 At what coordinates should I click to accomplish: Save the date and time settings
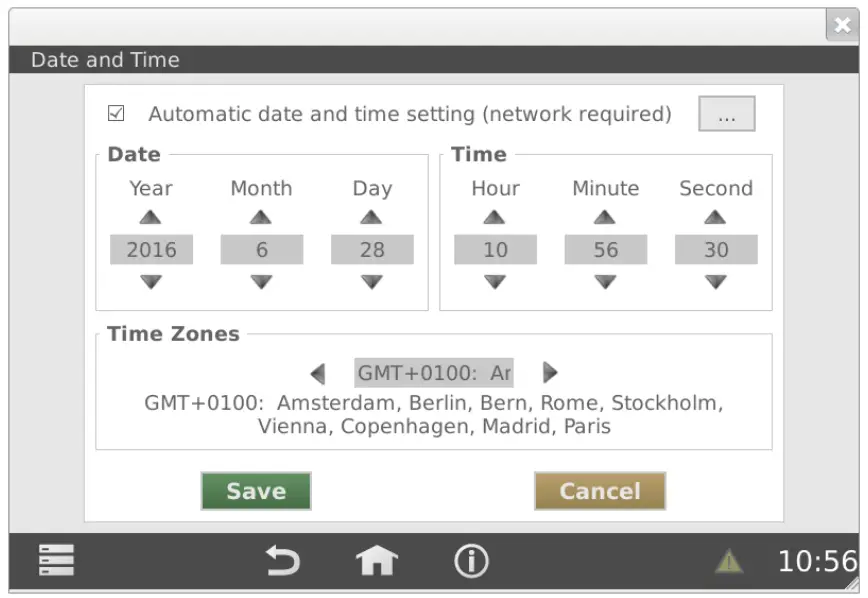click(256, 491)
